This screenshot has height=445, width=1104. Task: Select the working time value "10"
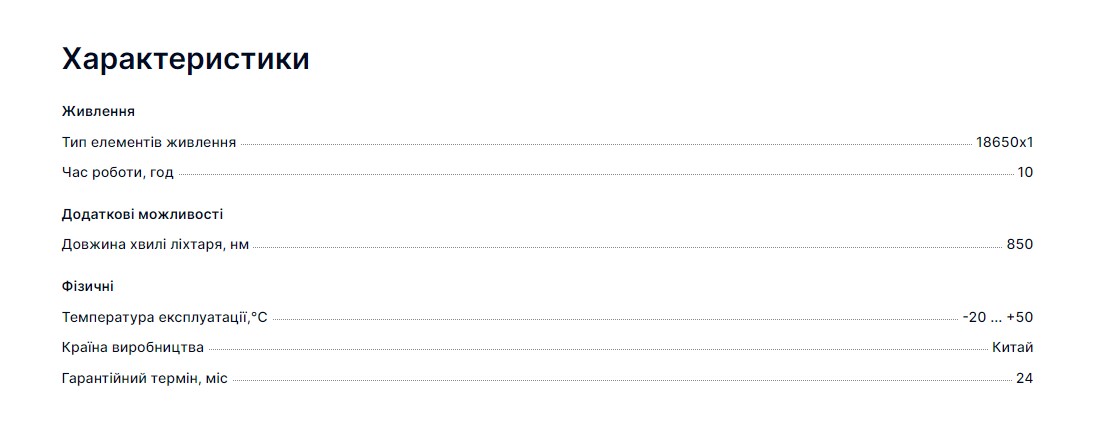coord(1025,172)
